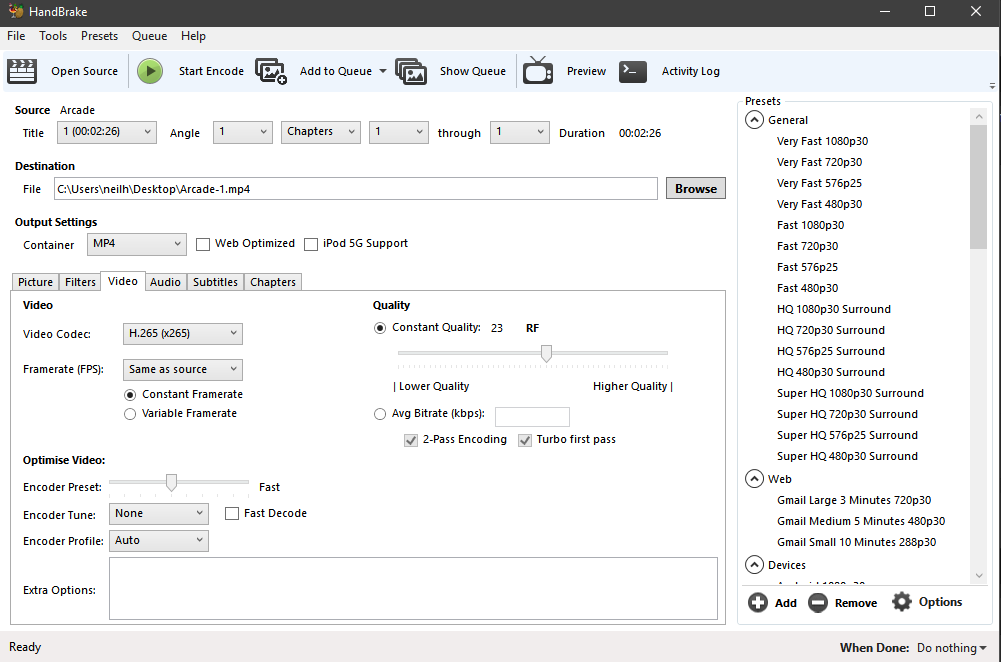Enable Fast Decode checkbox
1001x662 pixels.
point(232,513)
